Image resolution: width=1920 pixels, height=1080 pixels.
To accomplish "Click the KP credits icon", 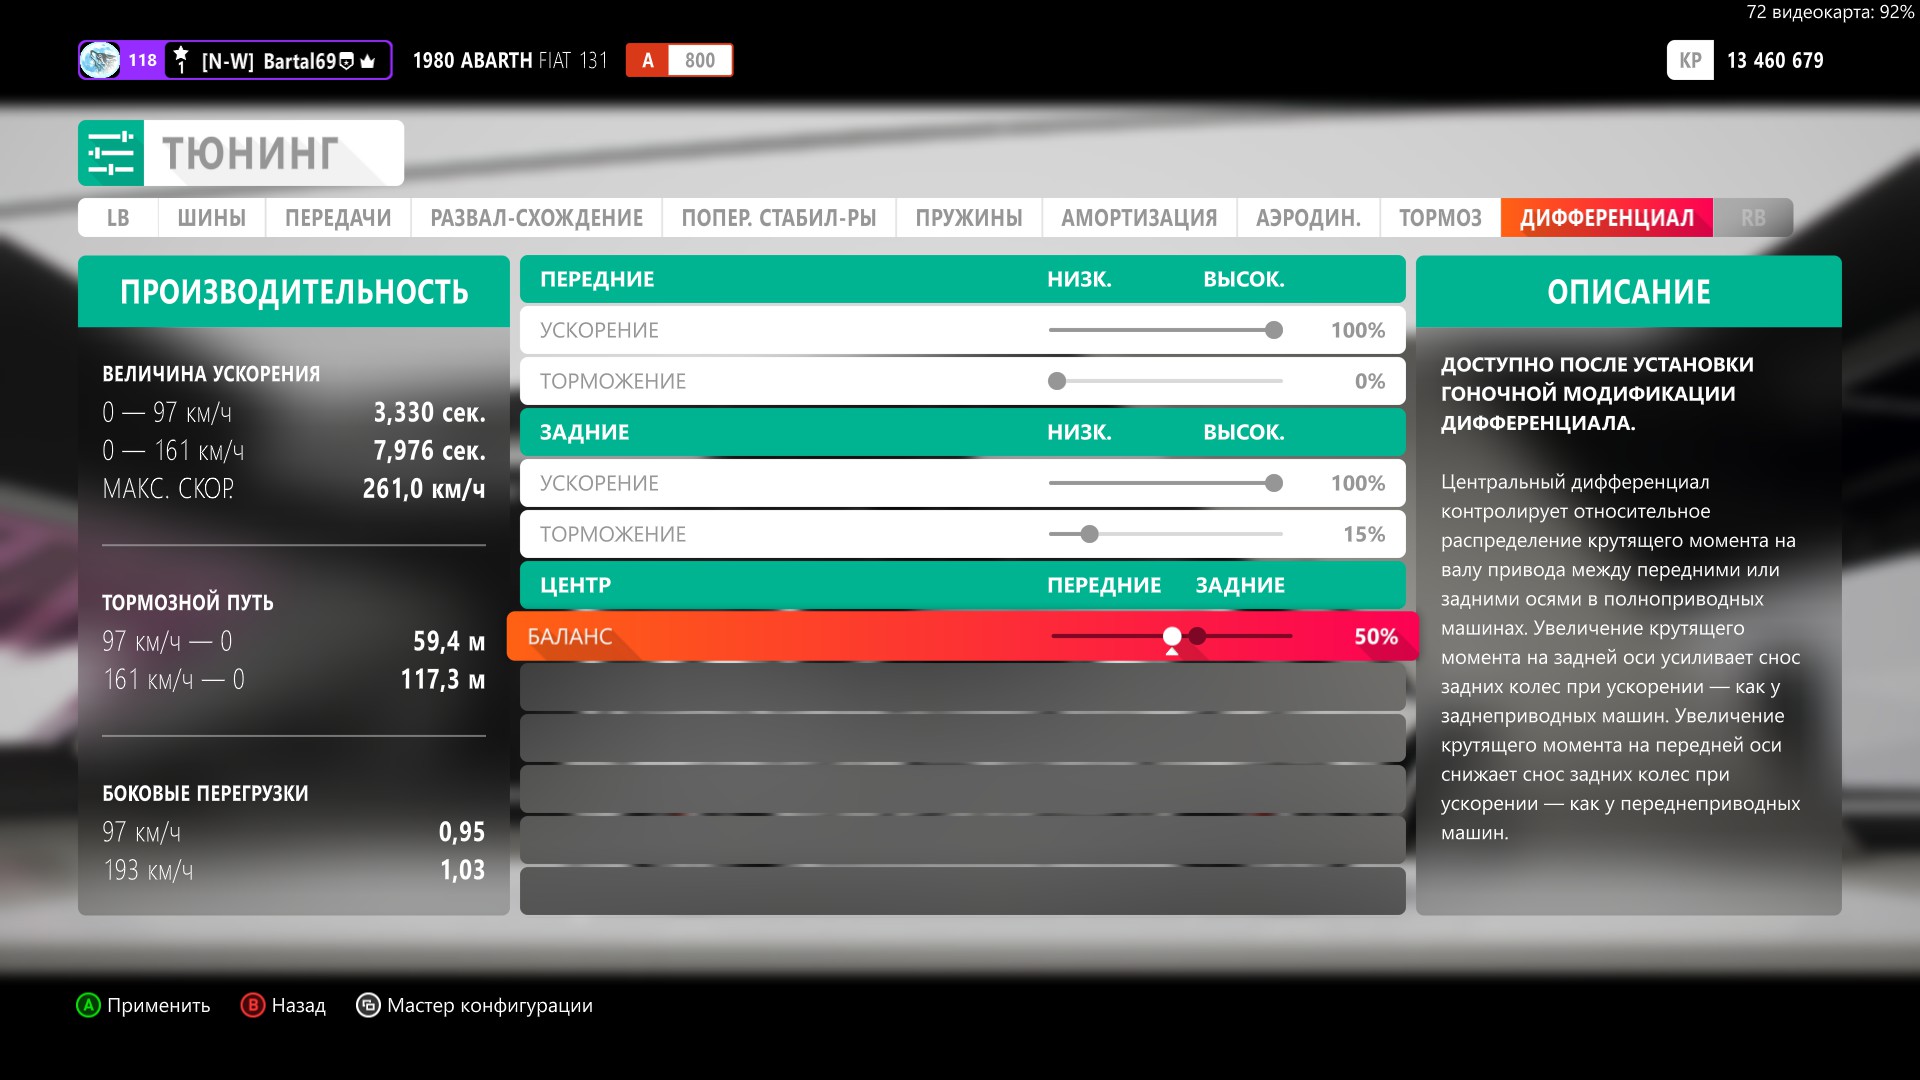I will 1690,60.
